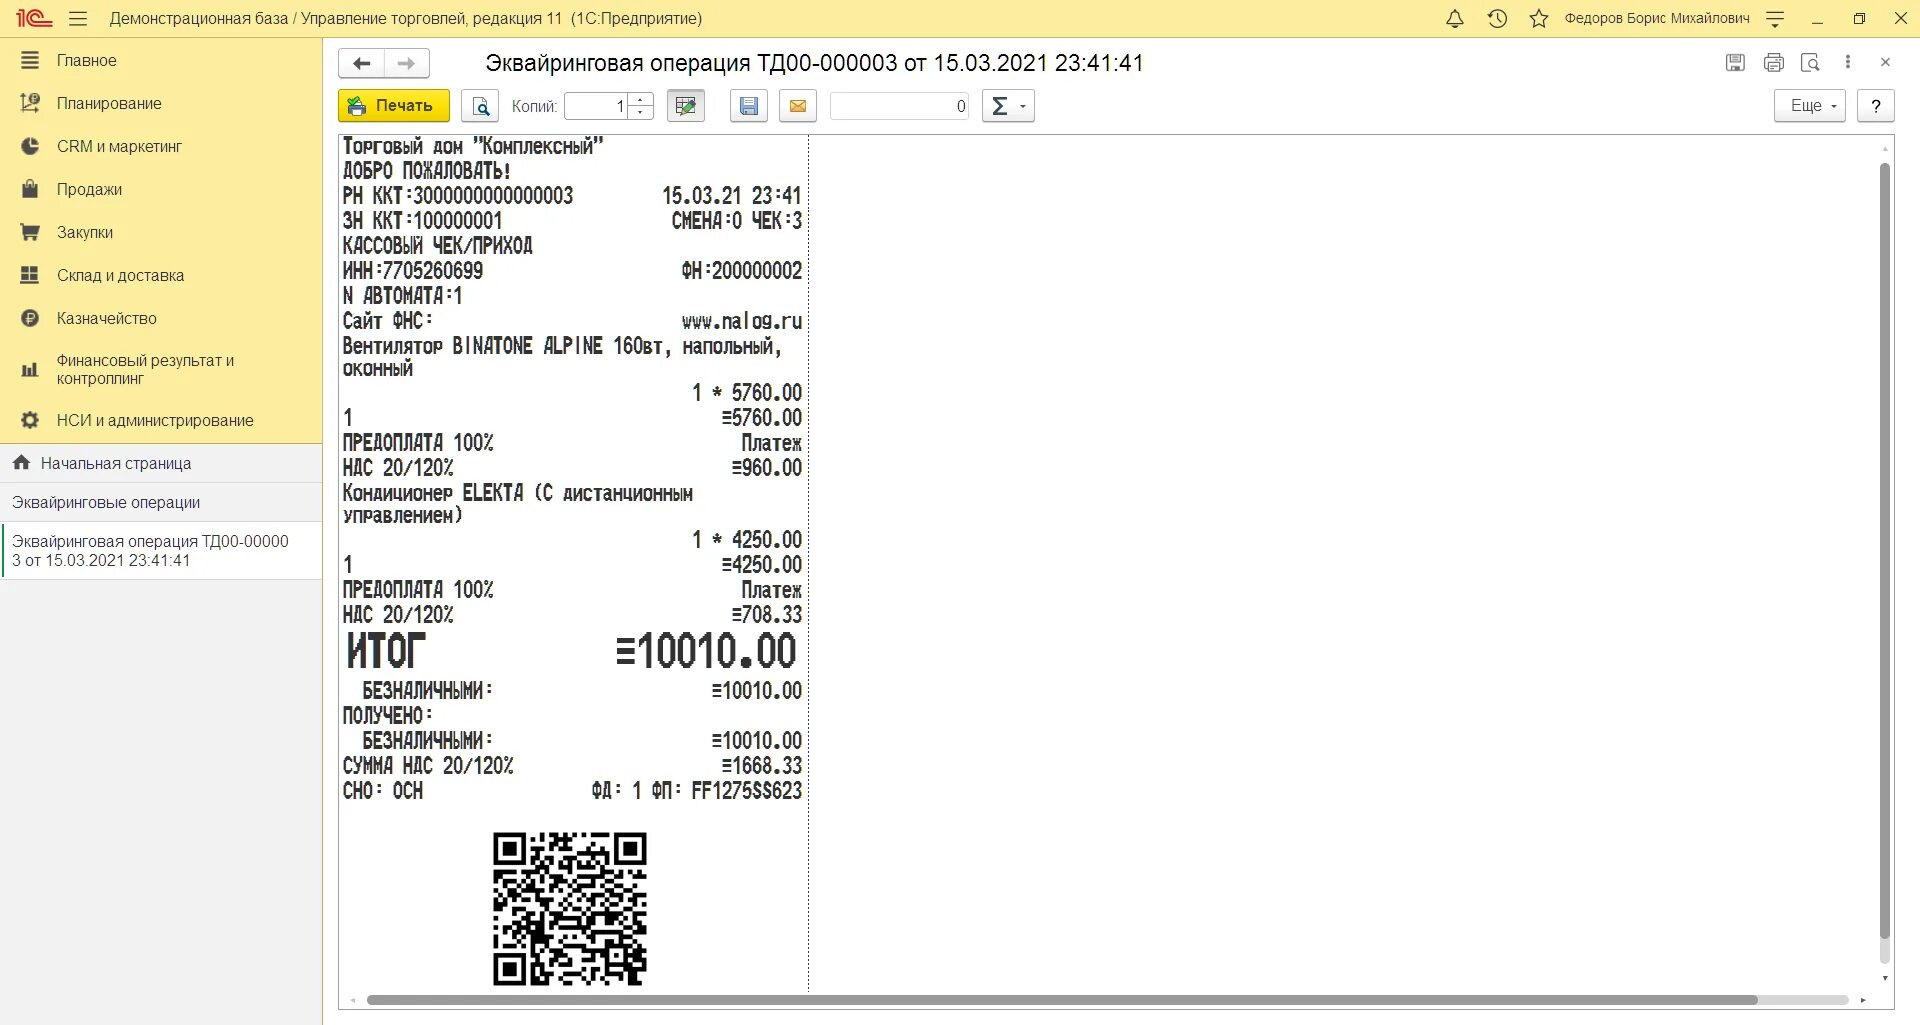Decrease copies count with down arrow
Screen dimensions: 1920x1025
641,112
